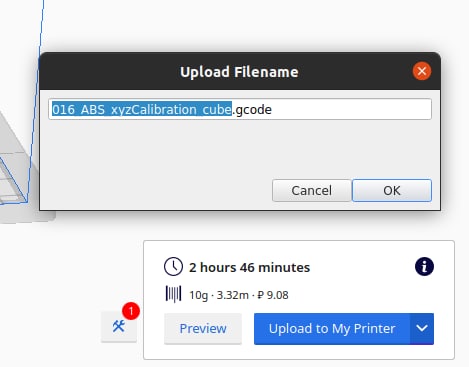This screenshot has height=367, width=469.
Task: Expand the output device dropdown arrow
Action: tap(422, 329)
